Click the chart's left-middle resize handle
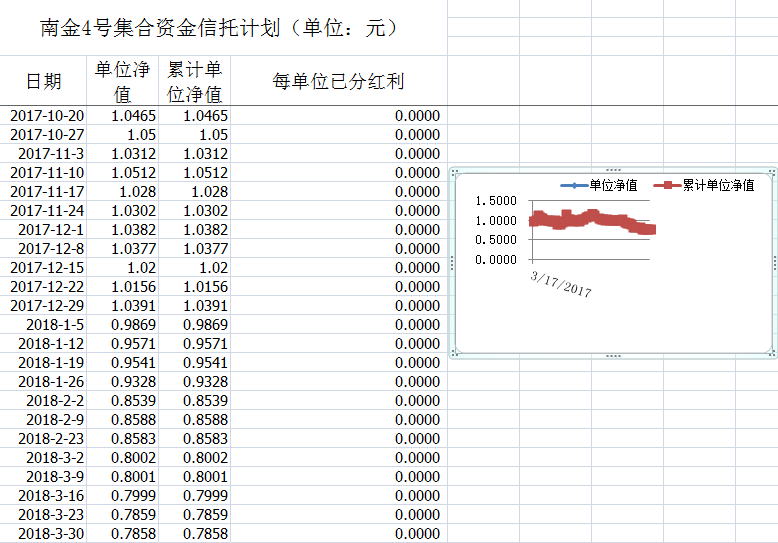Image resolution: width=778 pixels, height=543 pixels. click(x=453, y=262)
